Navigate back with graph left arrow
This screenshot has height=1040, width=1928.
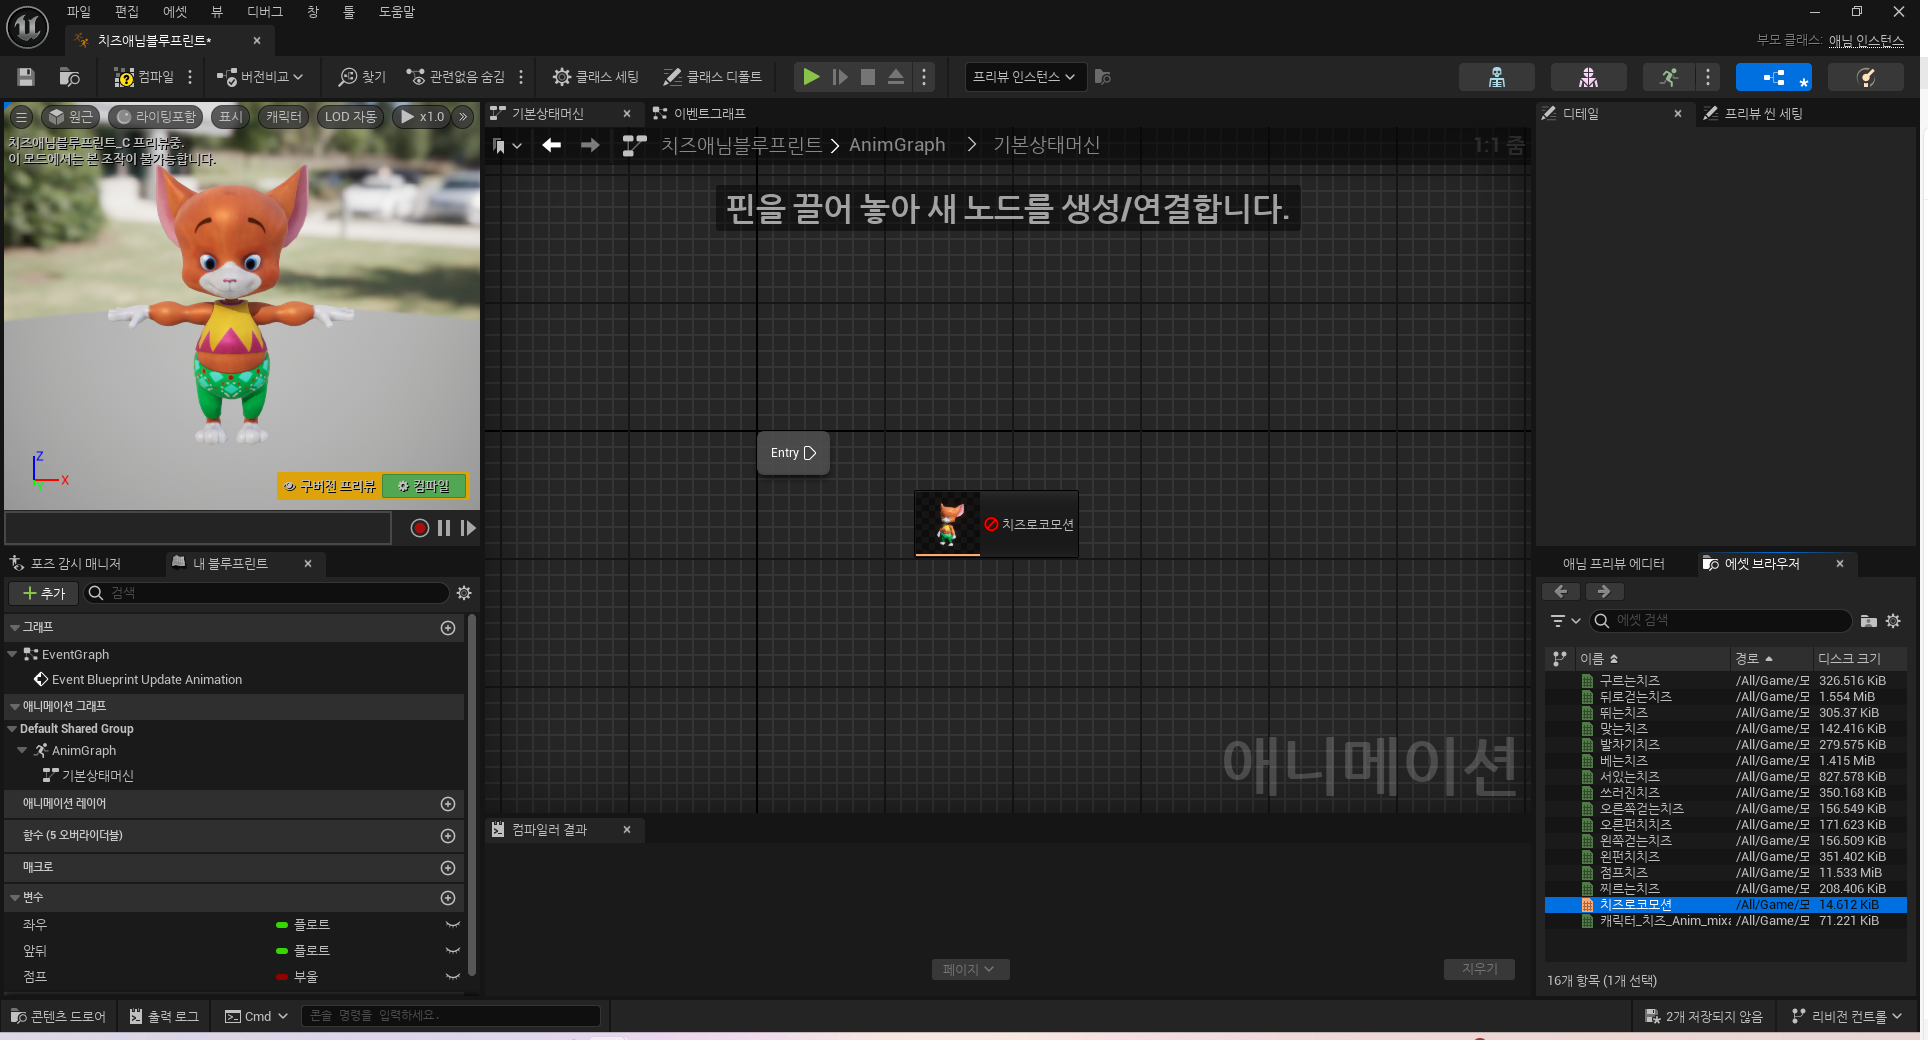pos(551,145)
